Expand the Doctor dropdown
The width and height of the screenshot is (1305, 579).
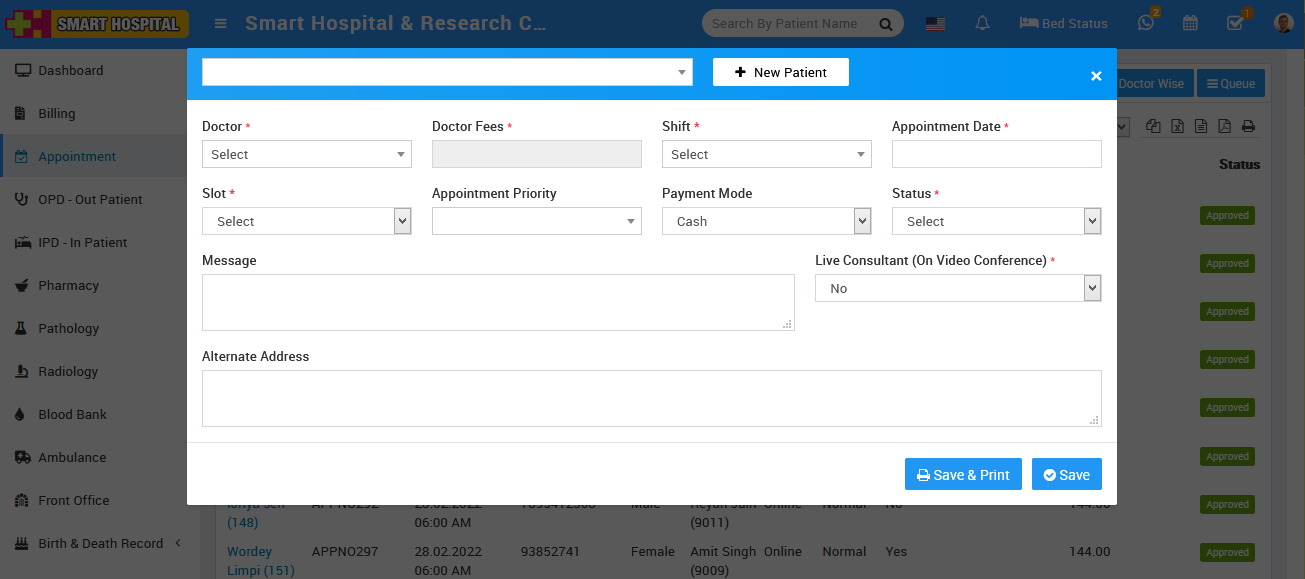[306, 154]
